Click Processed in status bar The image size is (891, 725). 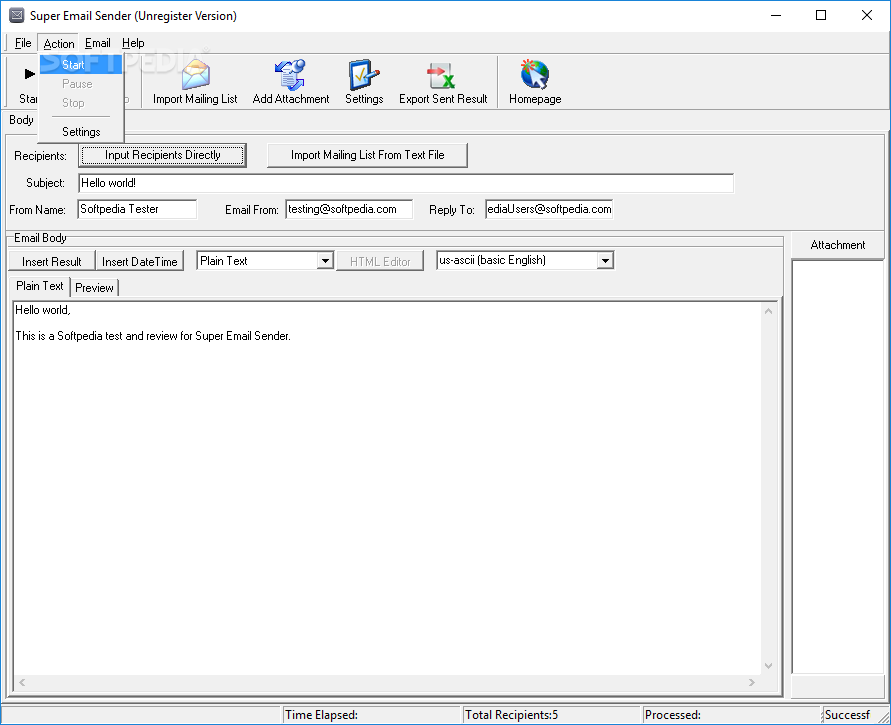click(x=673, y=715)
